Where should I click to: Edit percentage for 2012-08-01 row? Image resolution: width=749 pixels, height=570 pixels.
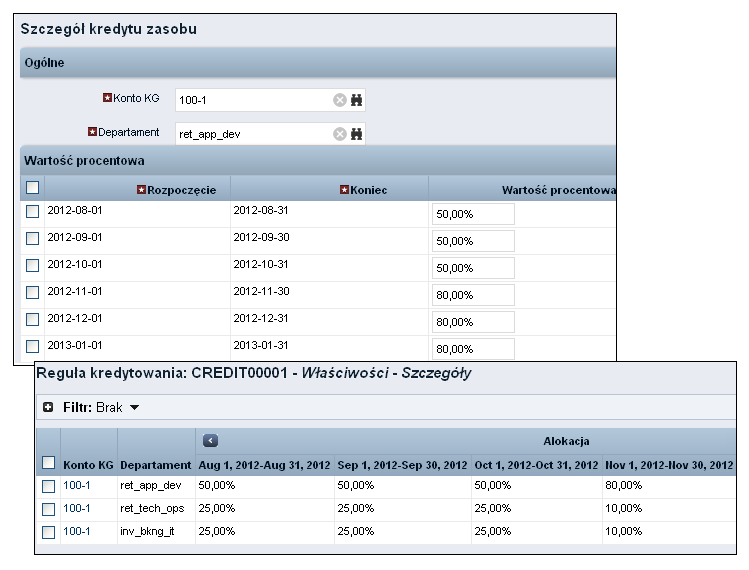[473, 214]
